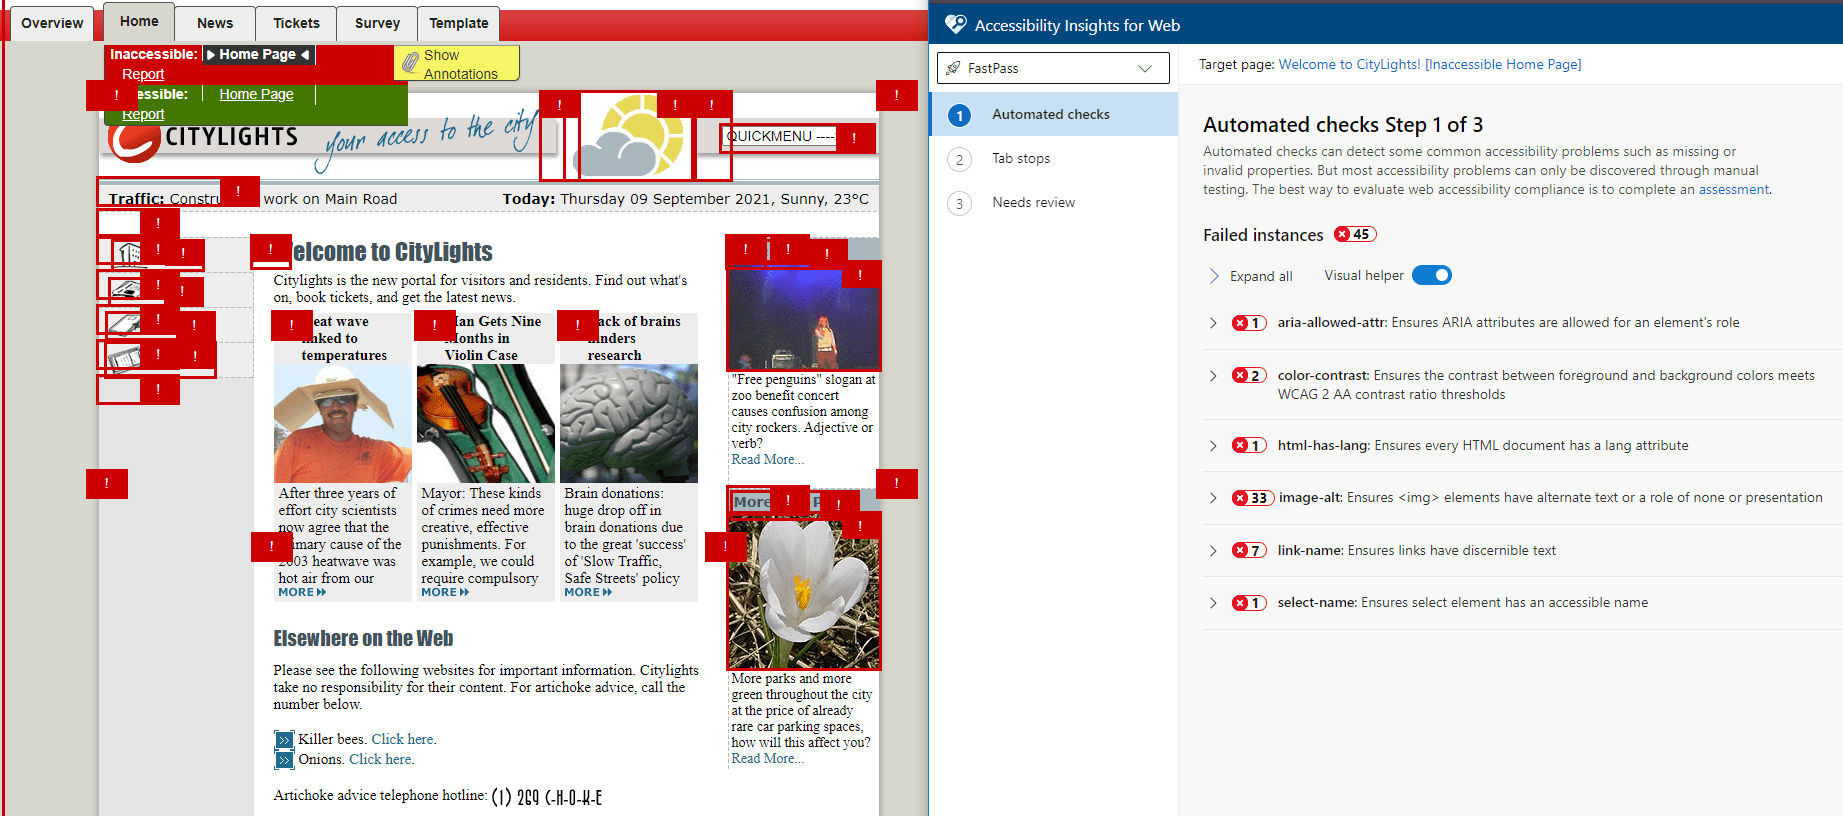Click the Show Annotations pencil icon
The height and width of the screenshot is (816, 1843).
point(410,64)
